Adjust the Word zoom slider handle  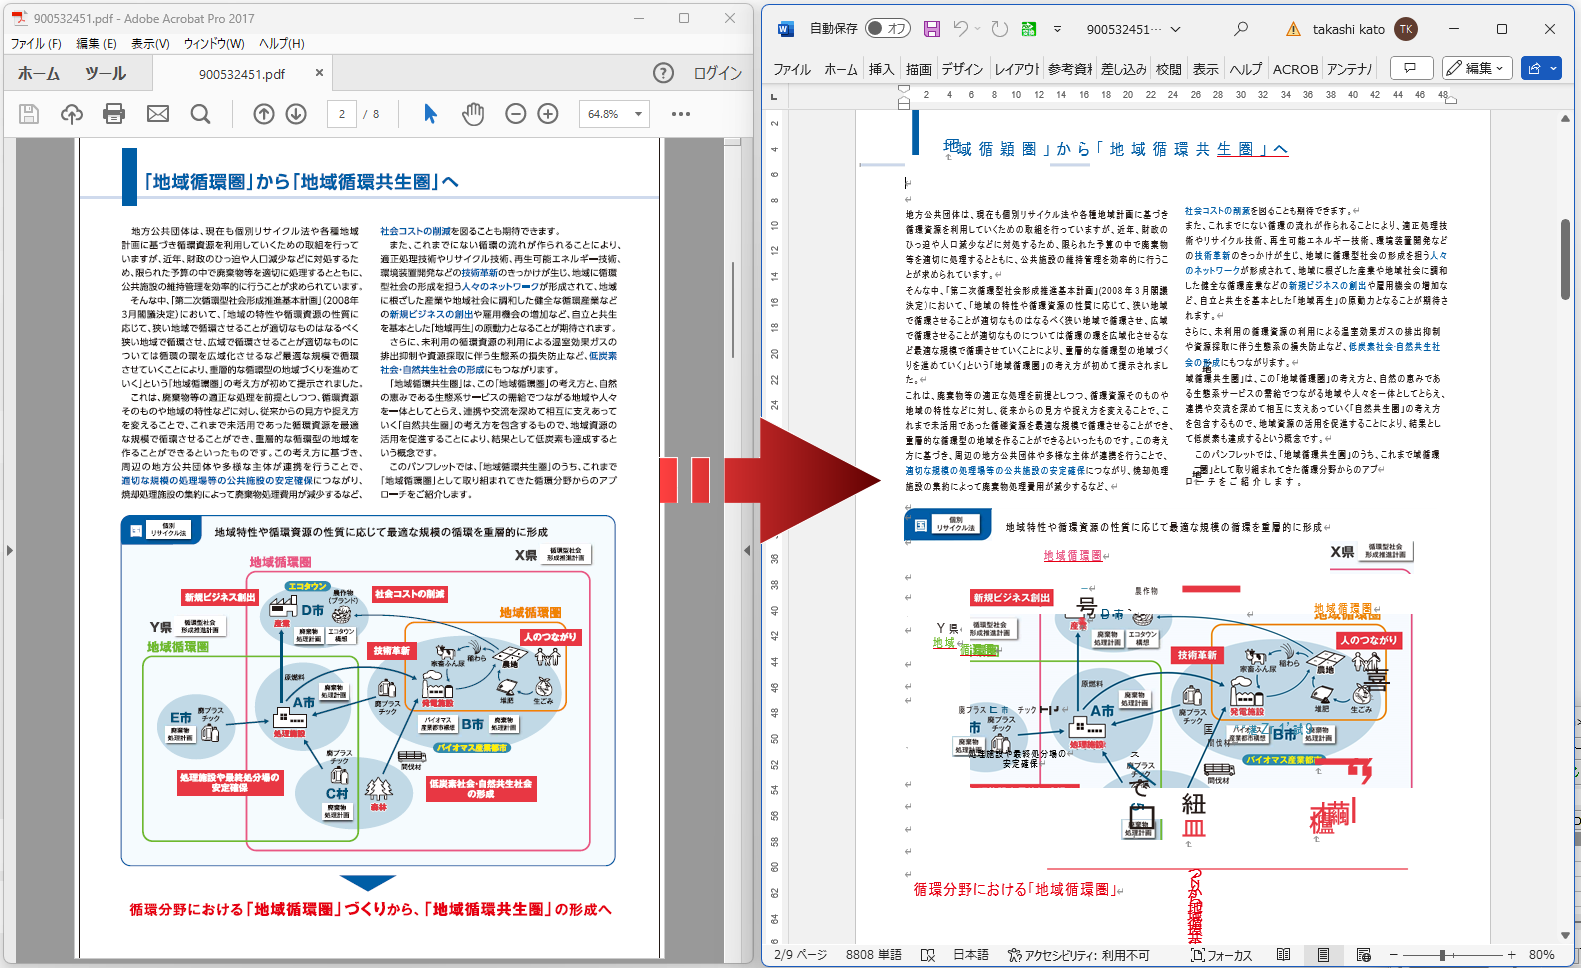tap(1442, 955)
